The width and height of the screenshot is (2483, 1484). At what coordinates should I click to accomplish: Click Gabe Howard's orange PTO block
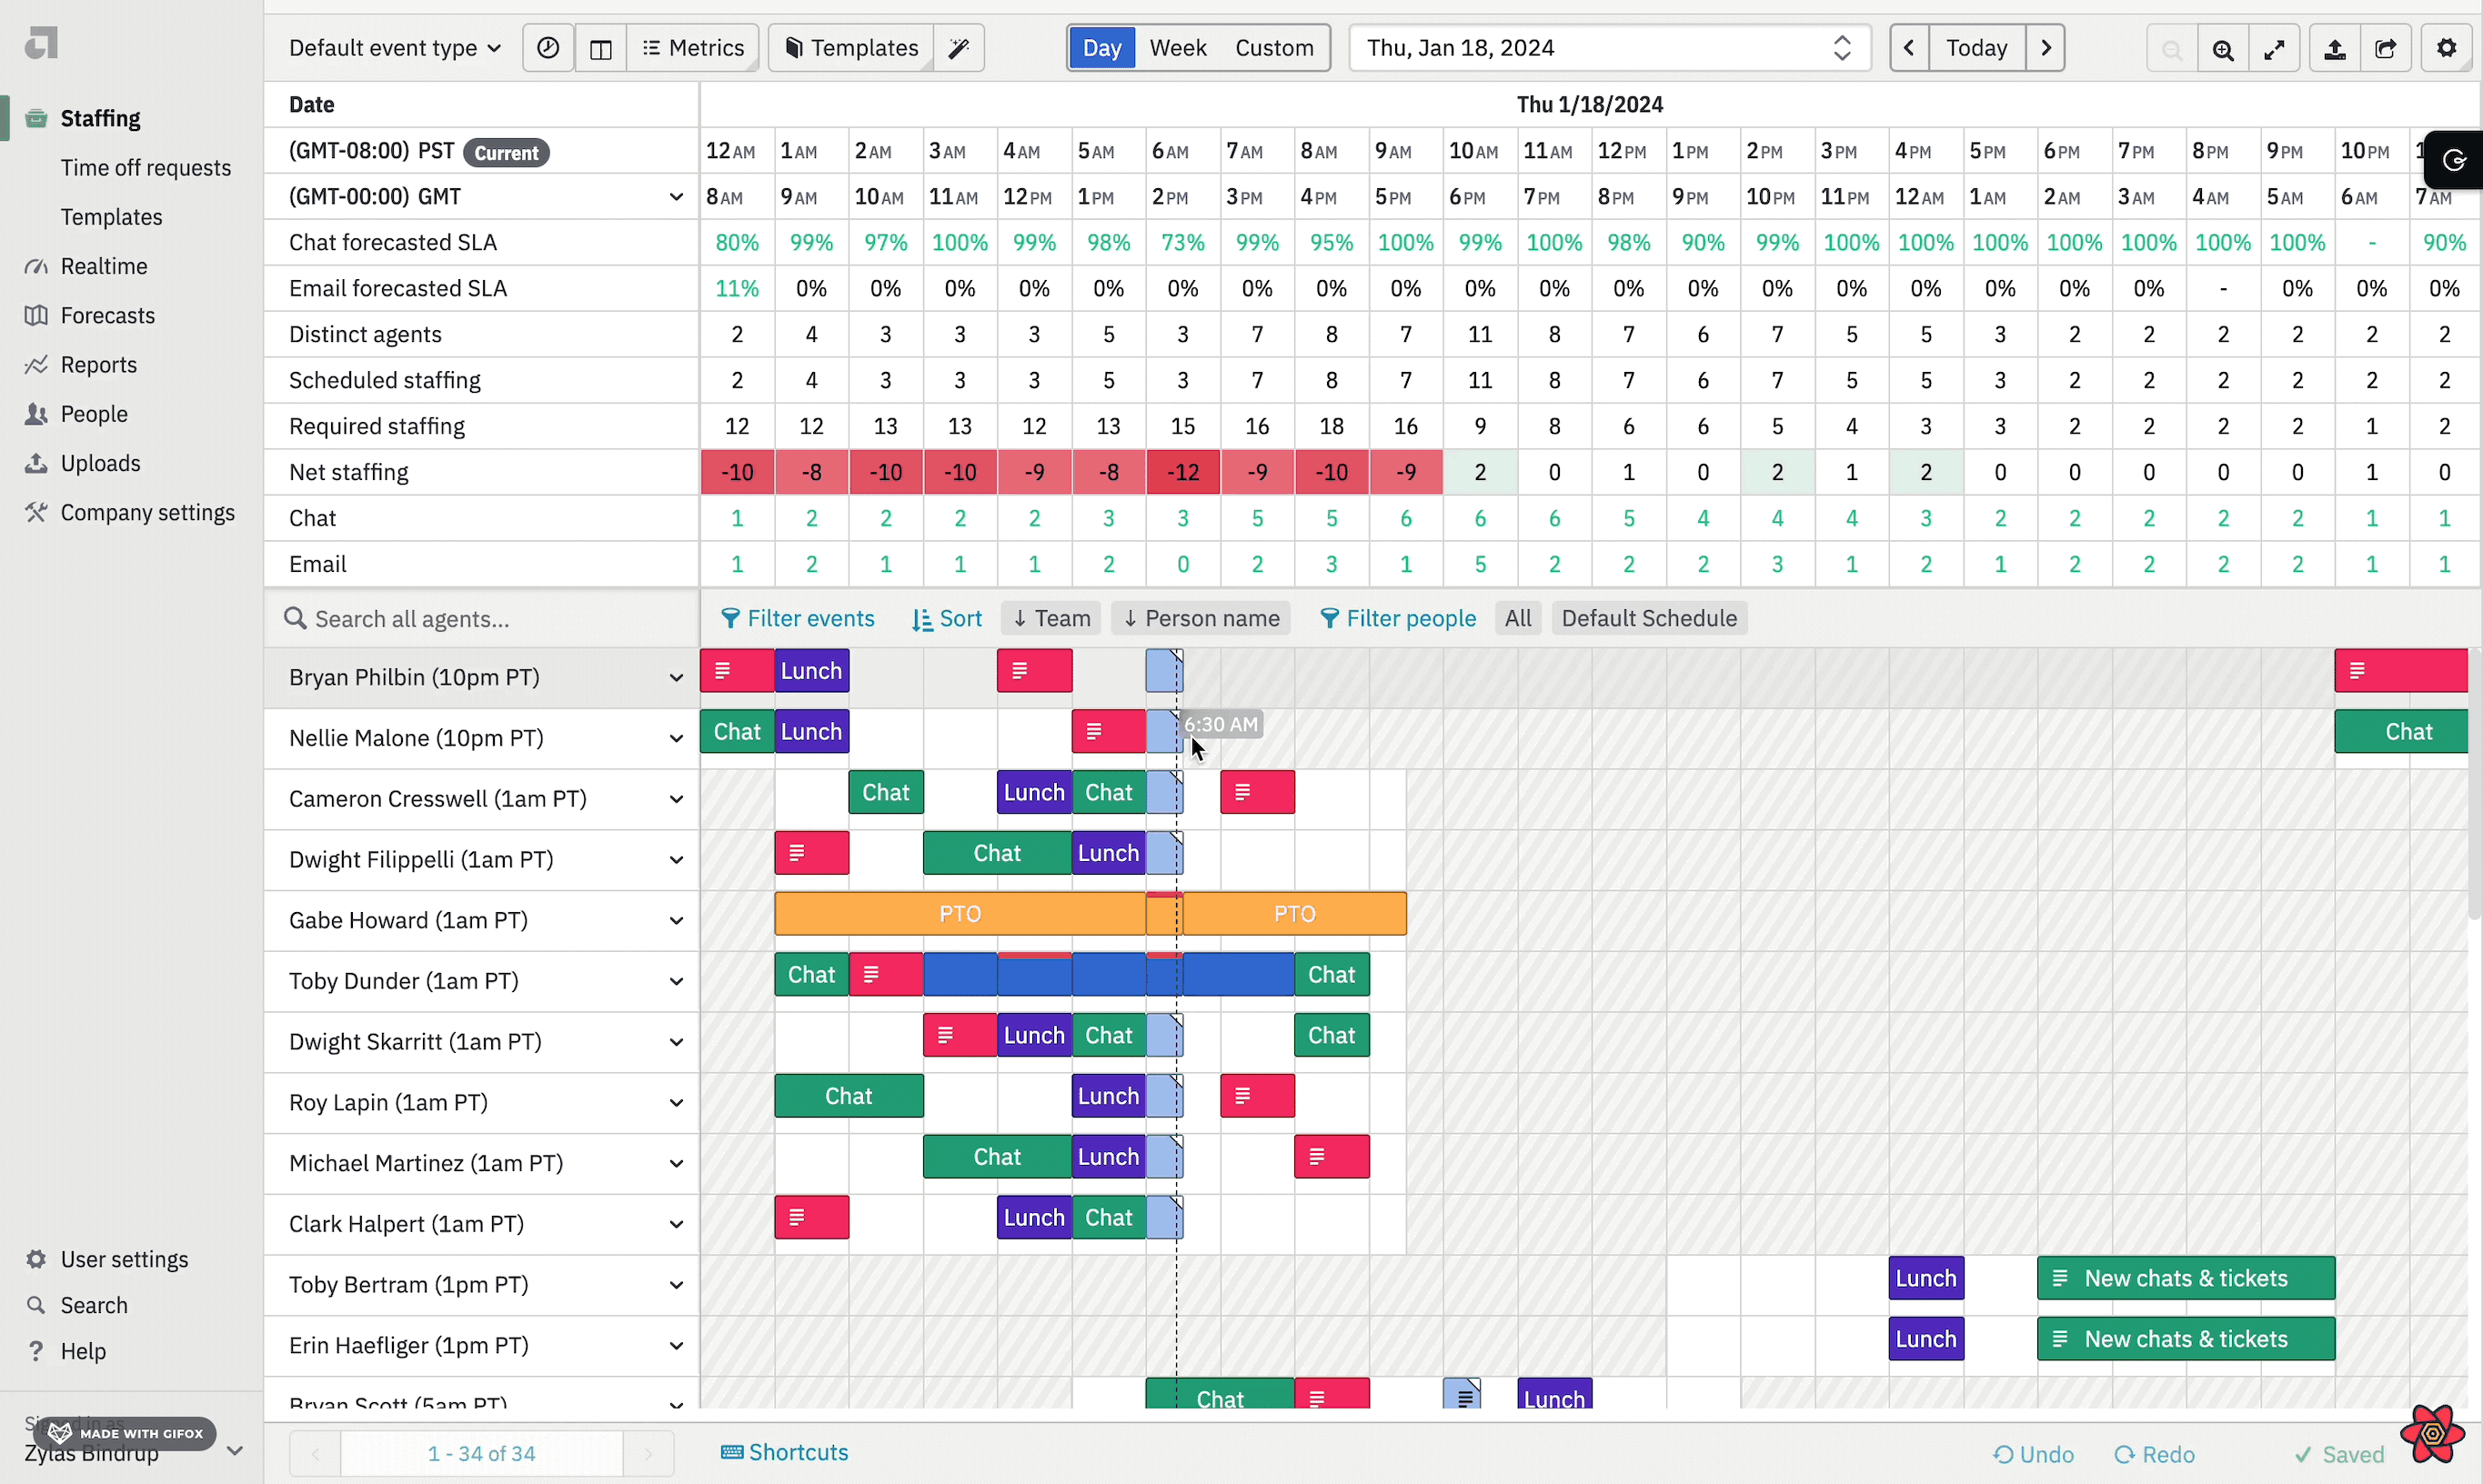coord(959,914)
